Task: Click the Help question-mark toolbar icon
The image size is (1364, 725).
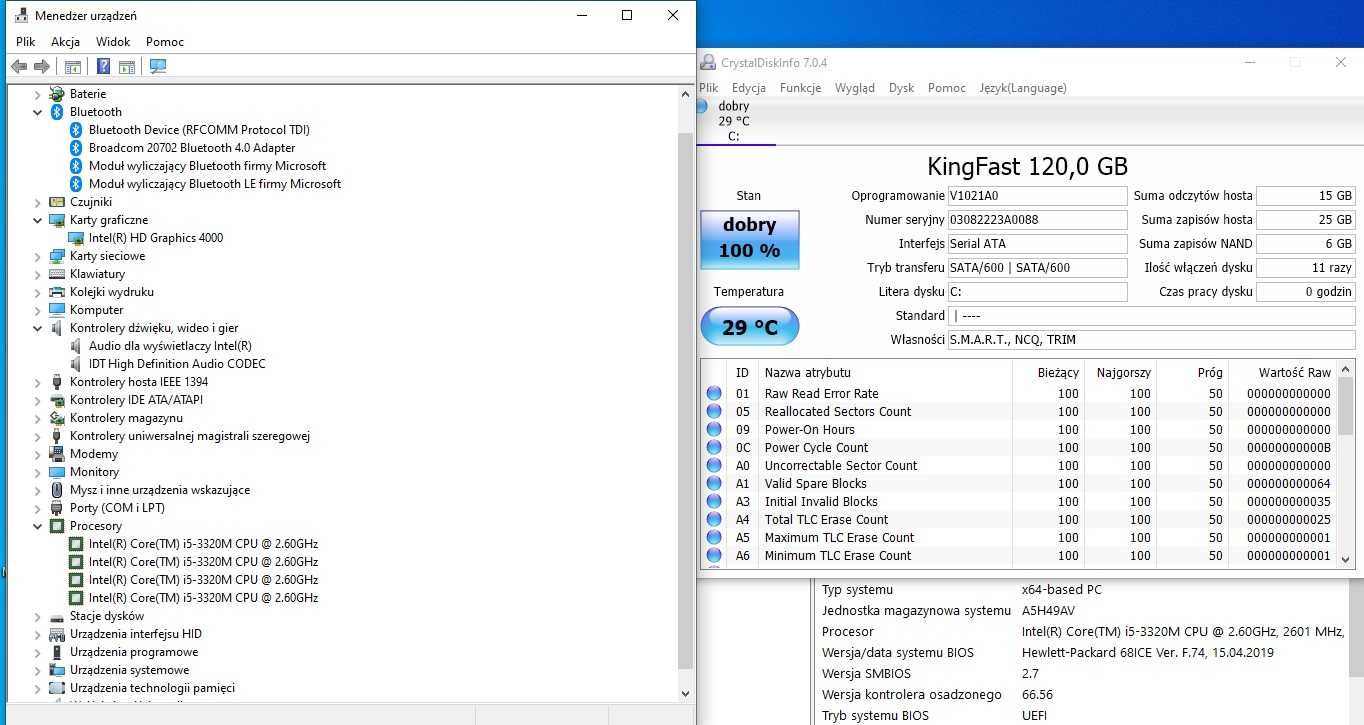Action: click(x=103, y=67)
